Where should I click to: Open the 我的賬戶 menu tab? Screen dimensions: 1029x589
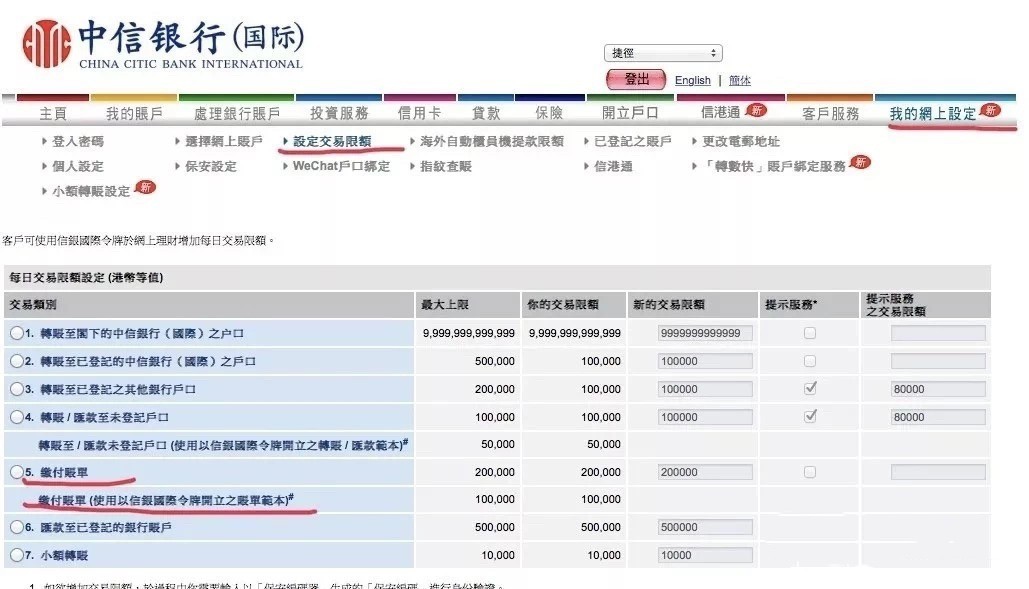point(135,113)
